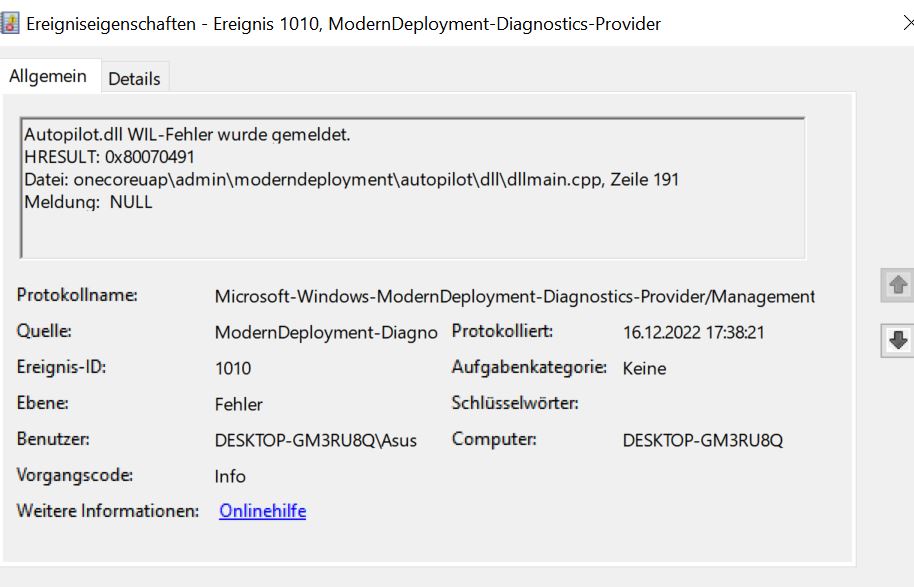Go to next event with down arrow
This screenshot has width=914, height=587.
coord(897,341)
